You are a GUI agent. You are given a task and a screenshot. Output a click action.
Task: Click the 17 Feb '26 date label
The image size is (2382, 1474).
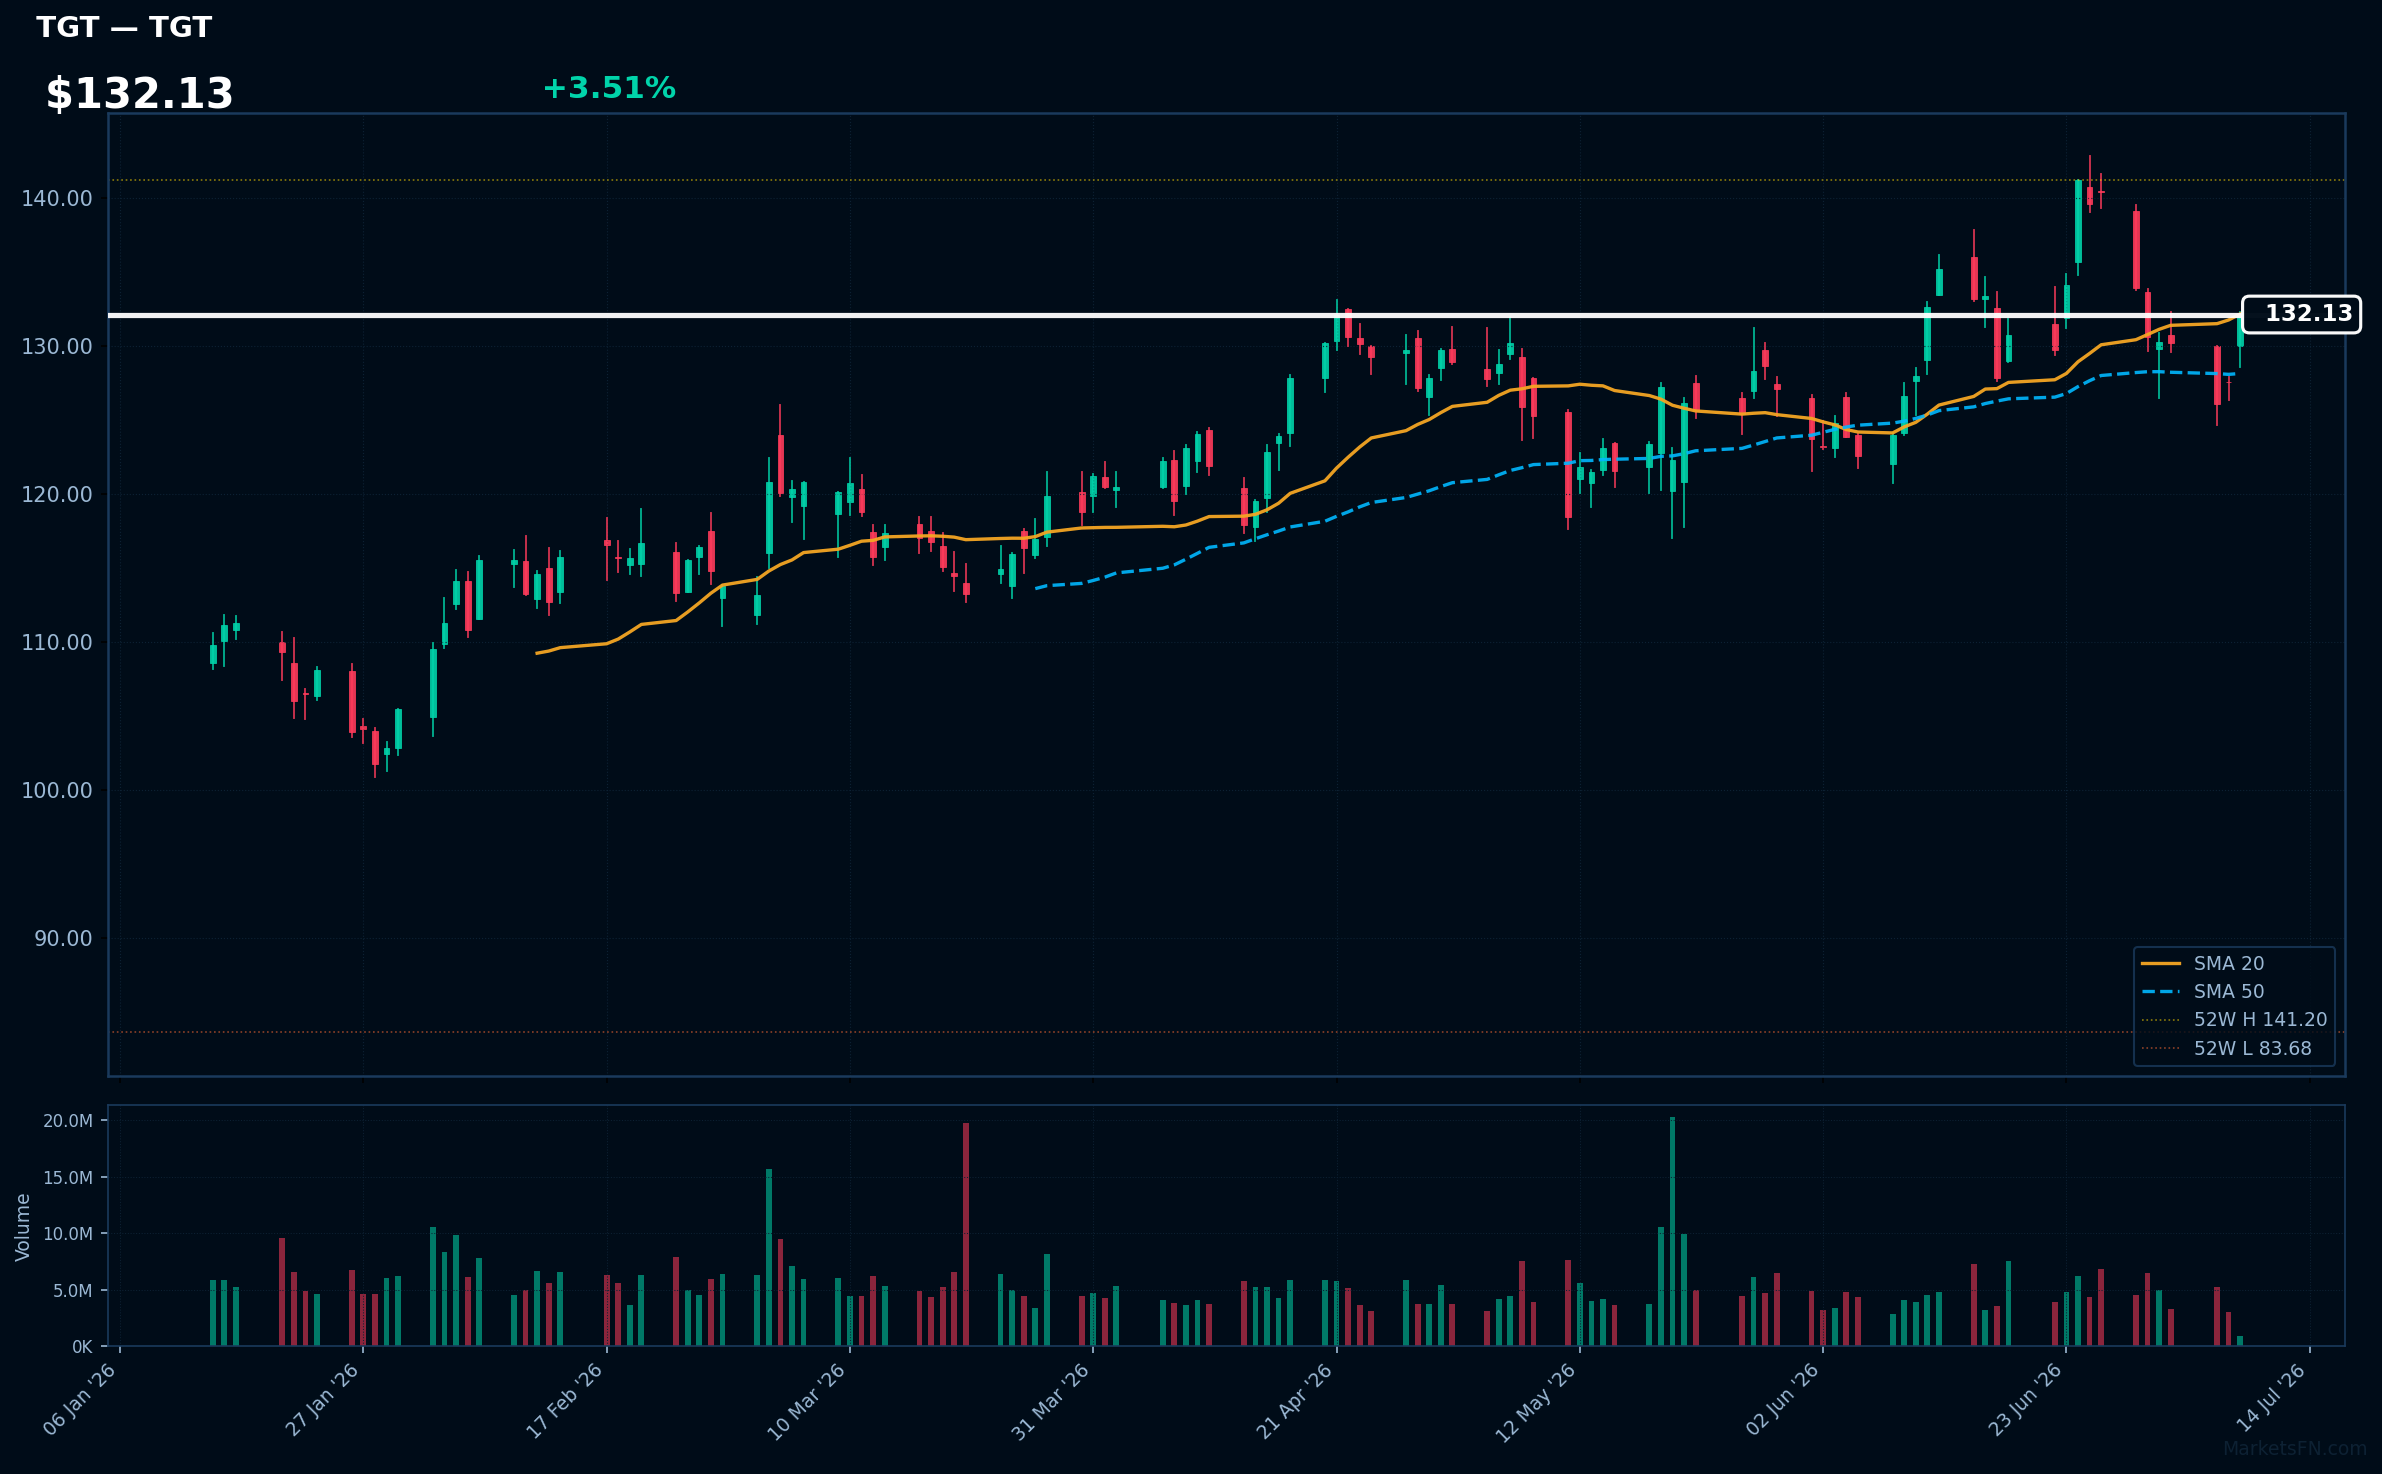[565, 1399]
